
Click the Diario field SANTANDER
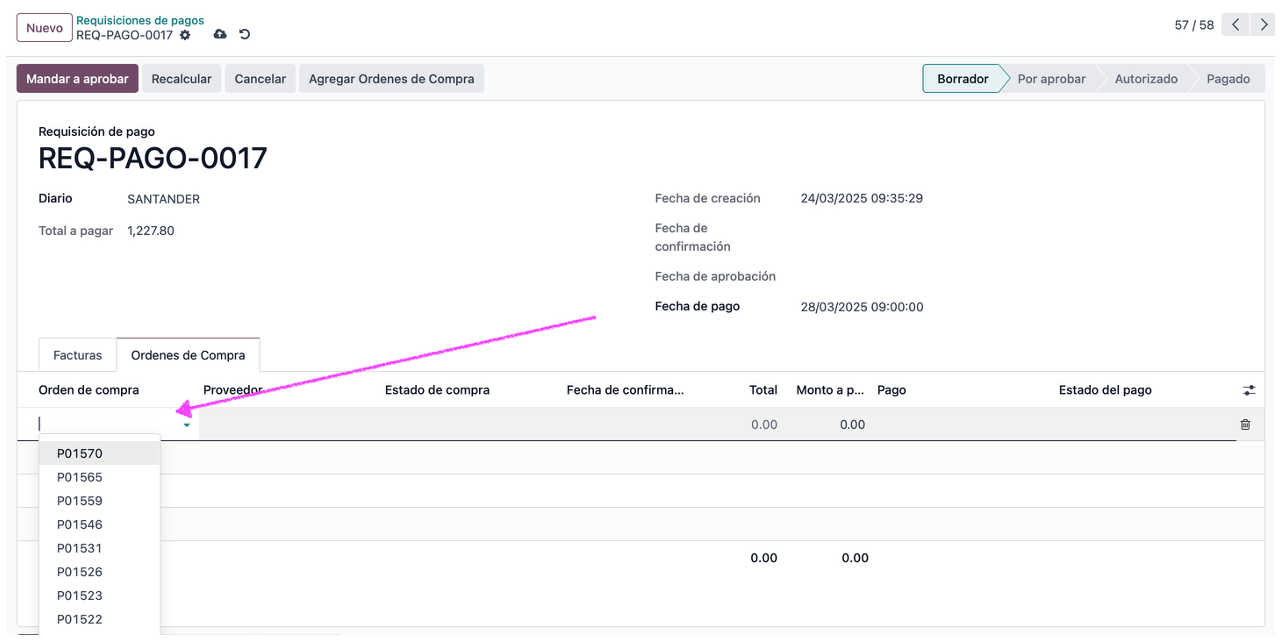click(163, 199)
